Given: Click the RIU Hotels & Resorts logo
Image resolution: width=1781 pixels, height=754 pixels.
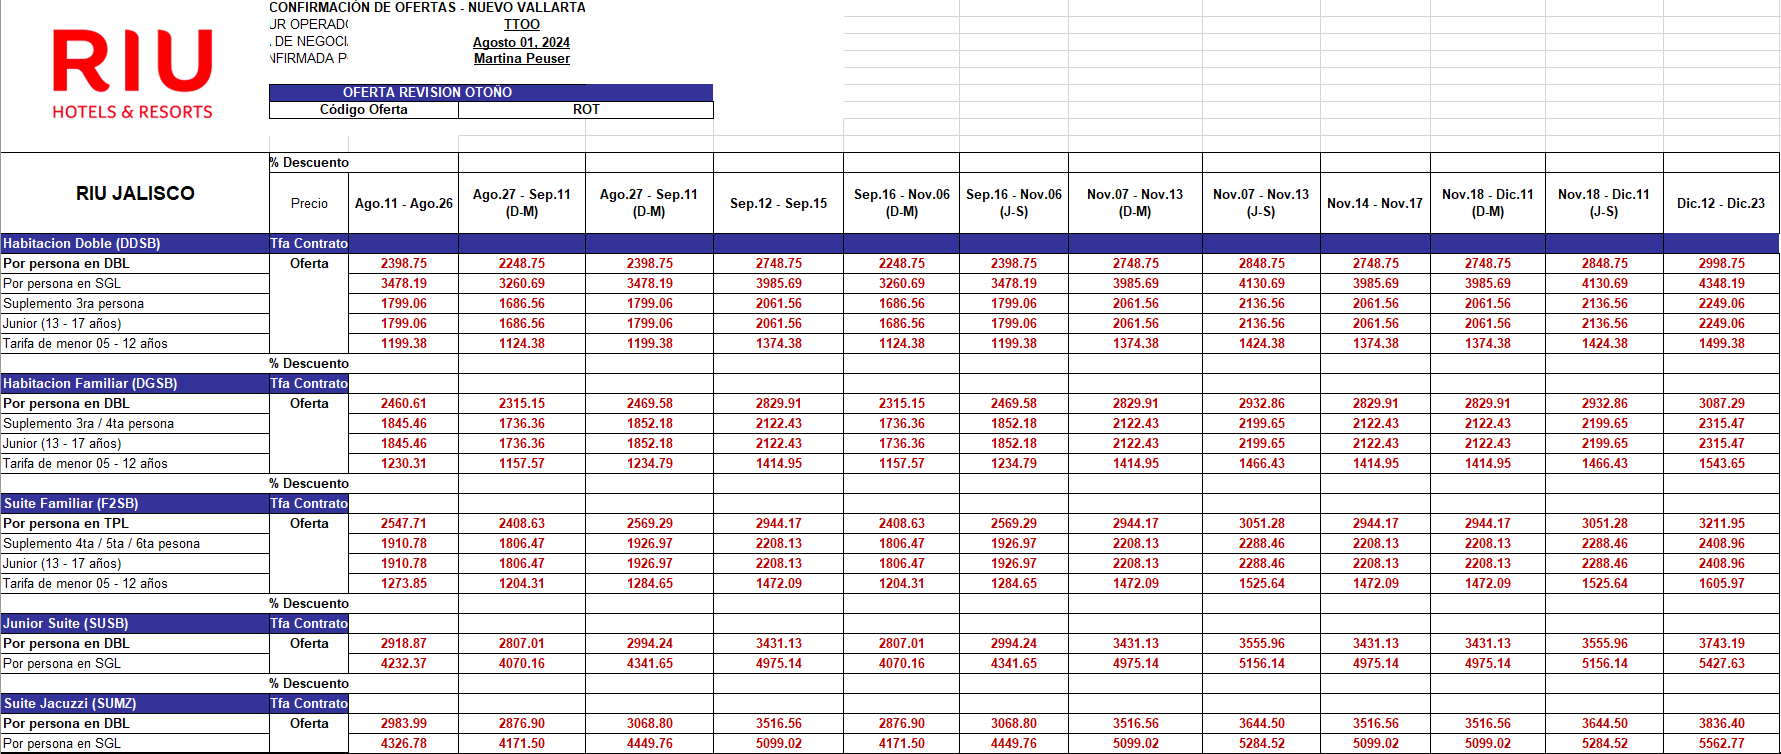Looking at the screenshot, I should [133, 75].
